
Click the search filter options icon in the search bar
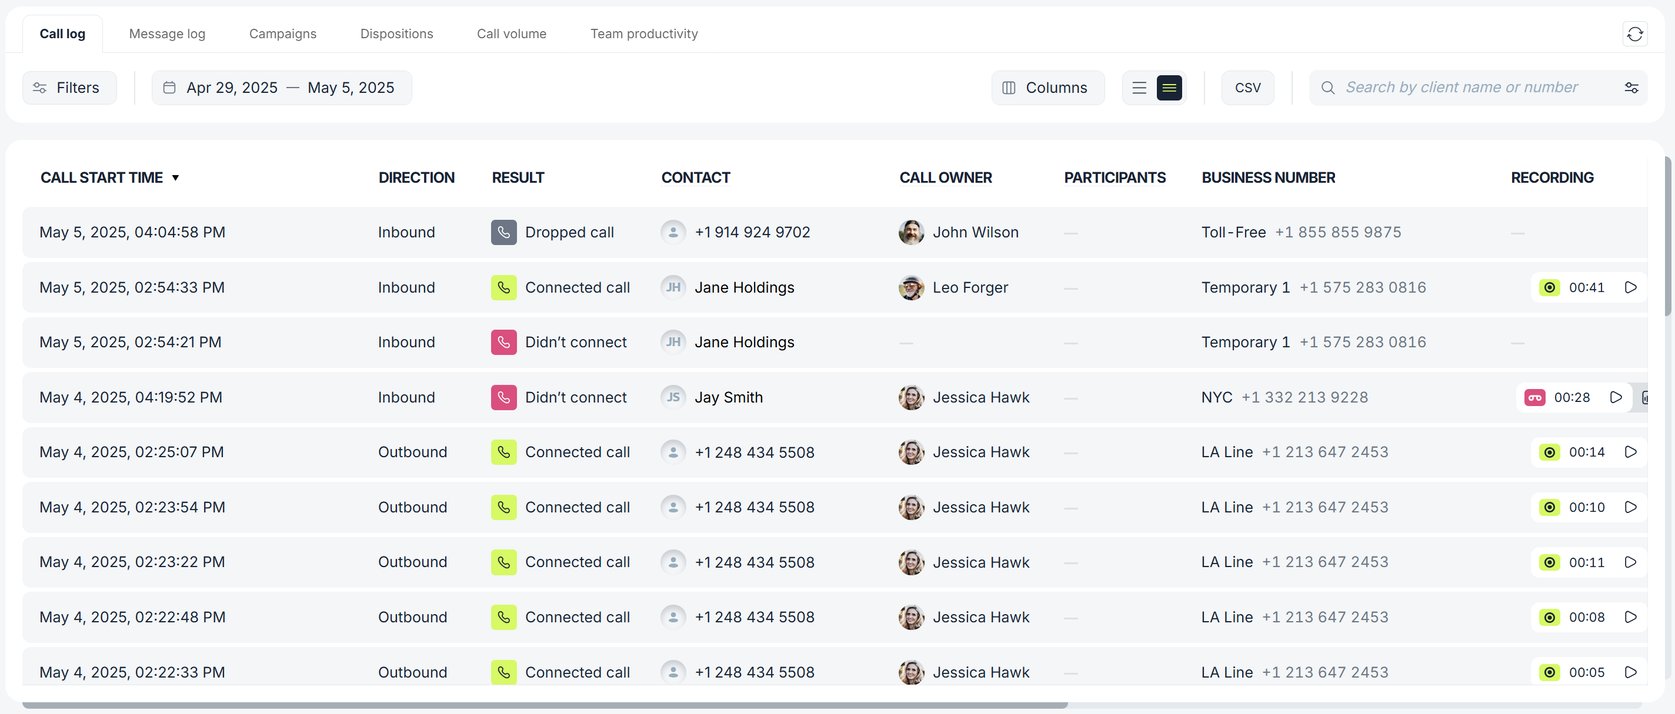coord(1632,87)
